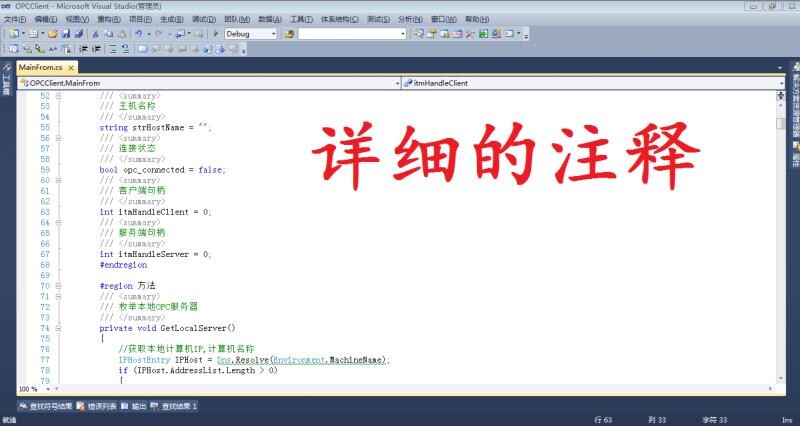
Task: Click 'int itmHandleServer = 0;' at line 67
Action: (155, 254)
